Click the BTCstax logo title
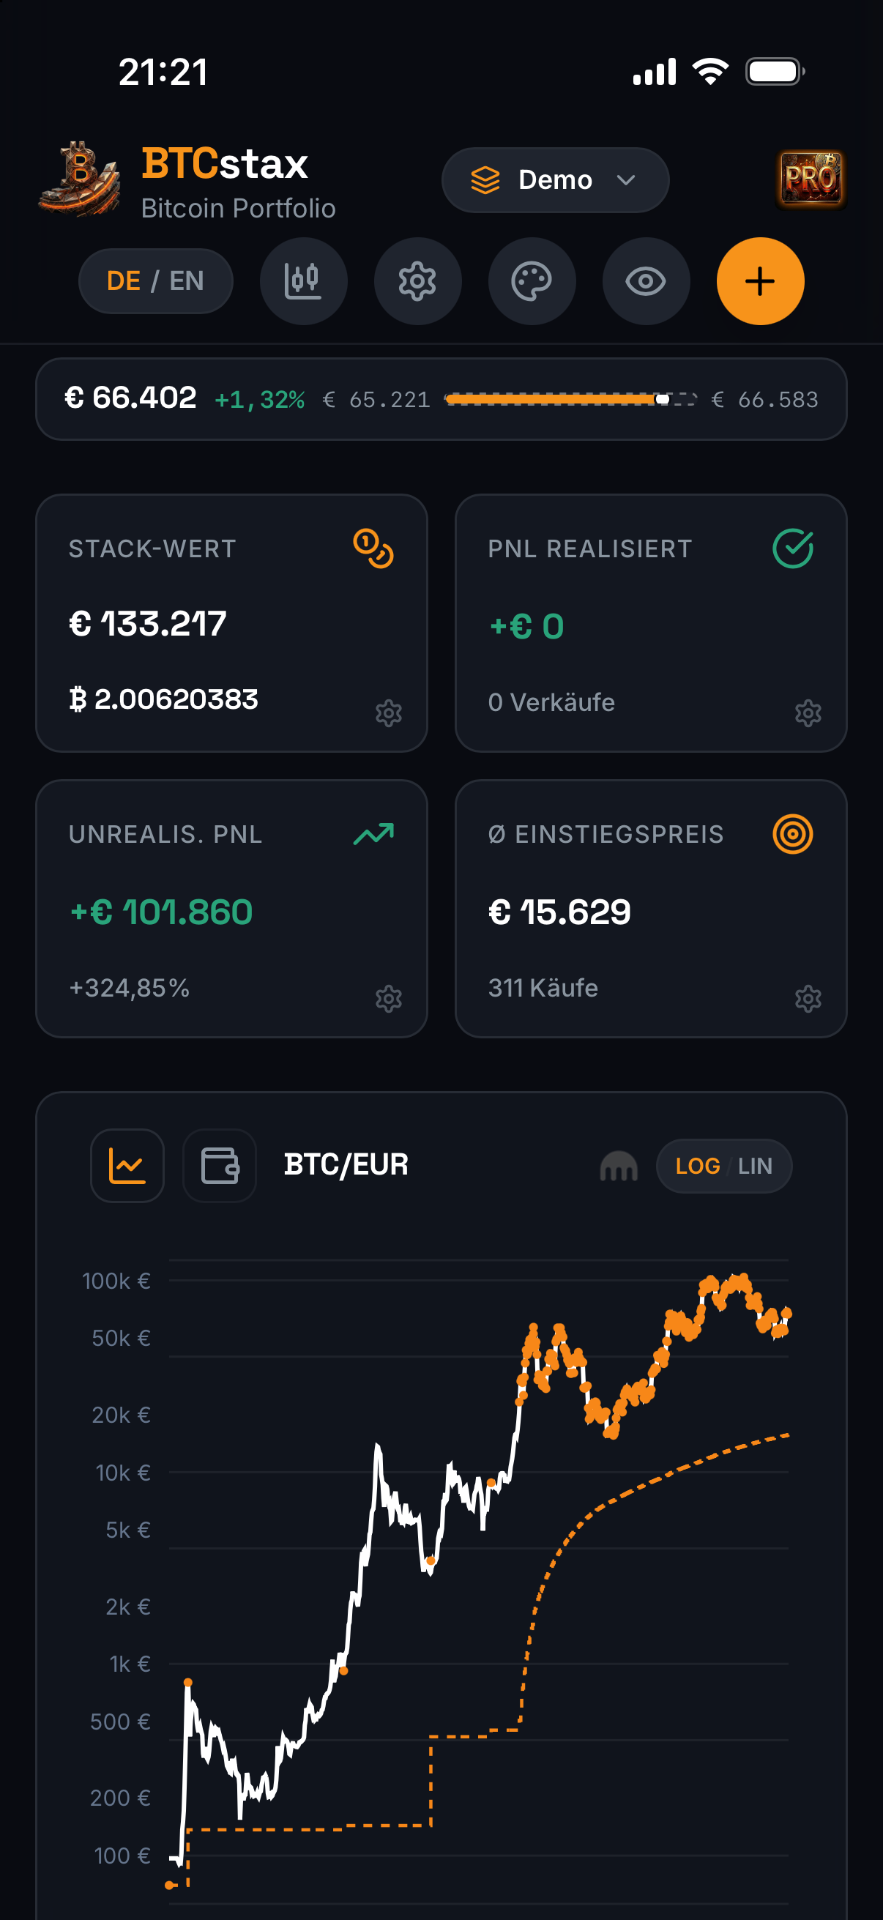 click(224, 163)
